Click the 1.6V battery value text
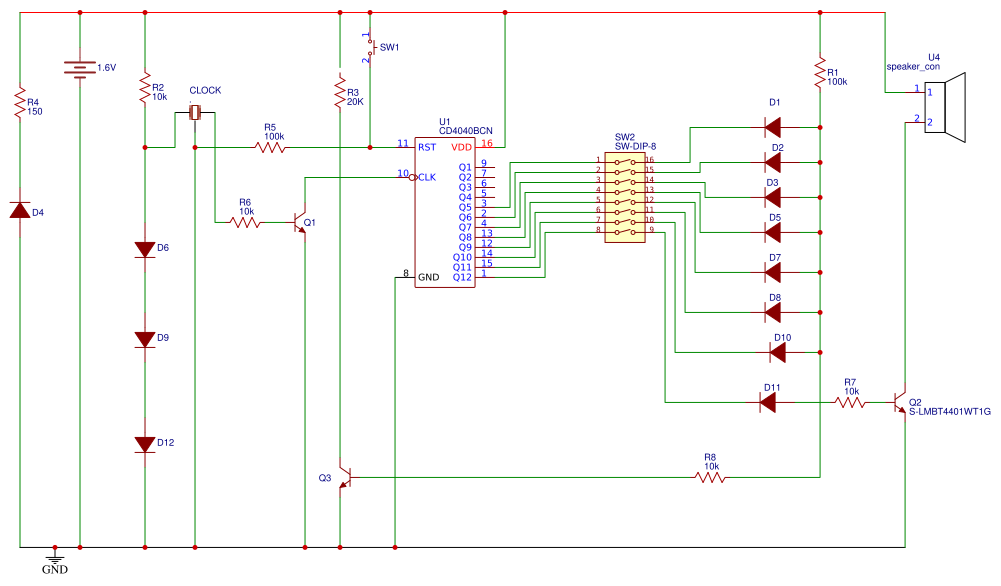This screenshot has height=586, width=1001. (107, 68)
